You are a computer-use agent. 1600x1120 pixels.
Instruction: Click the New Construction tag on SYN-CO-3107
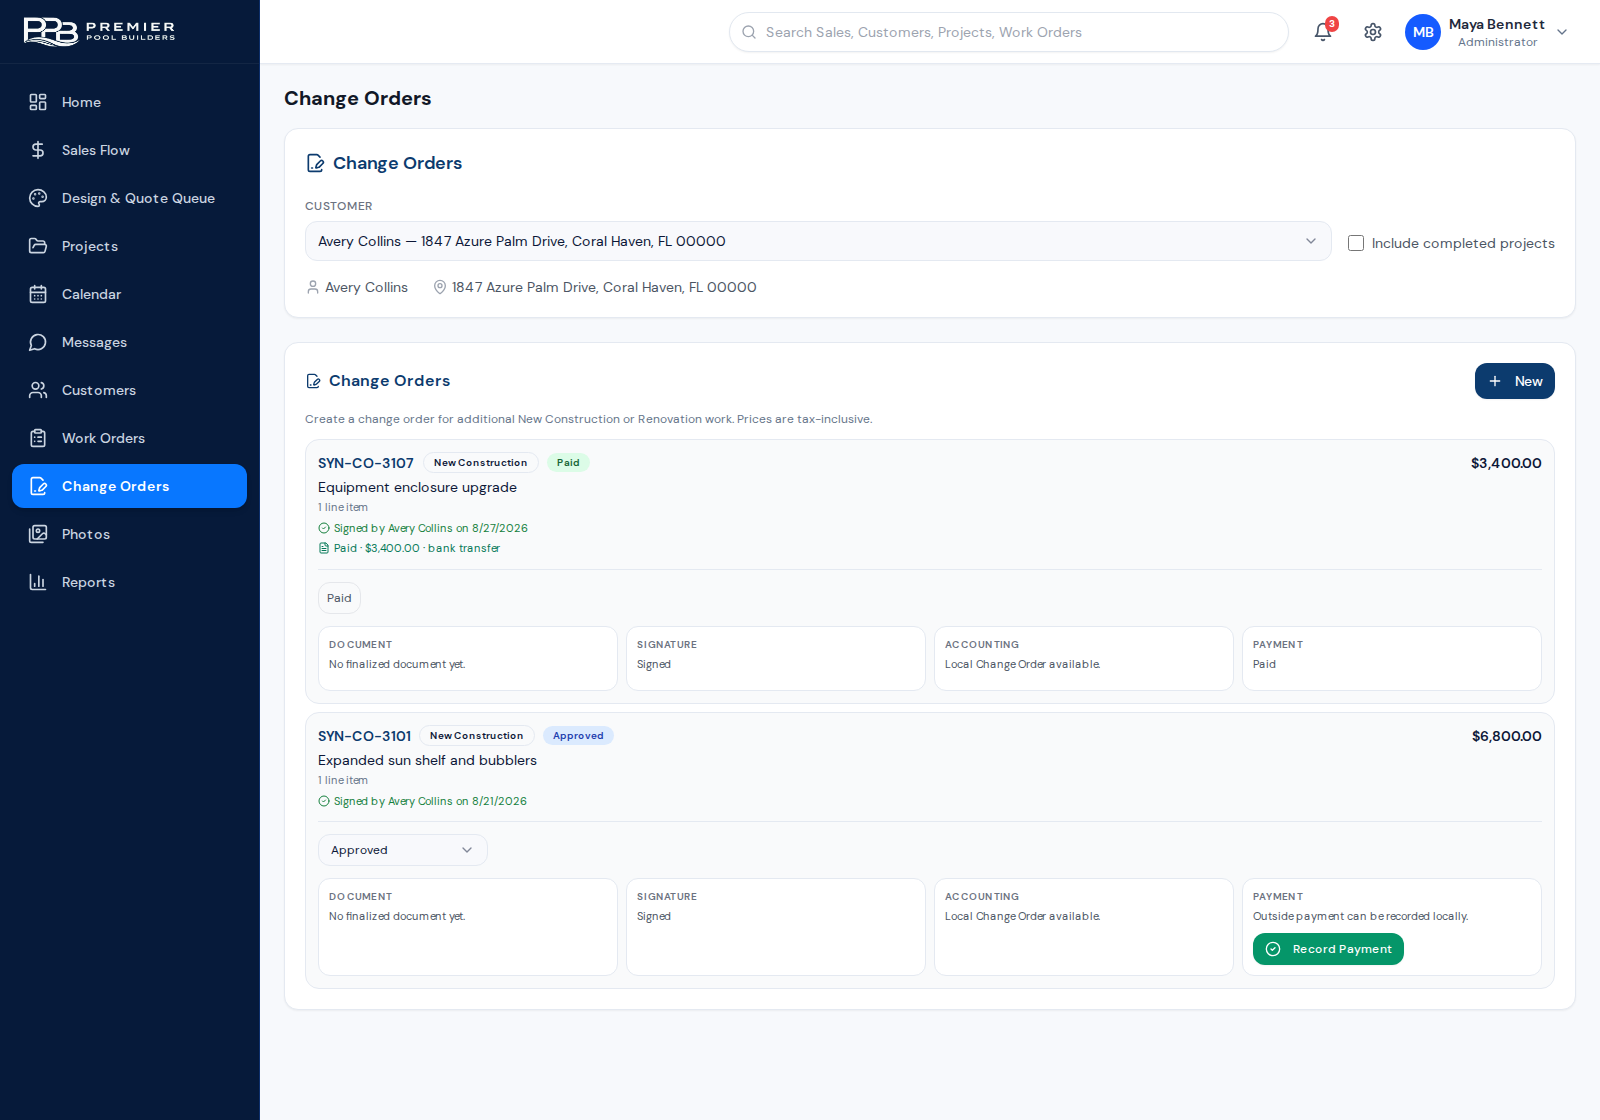click(x=481, y=463)
